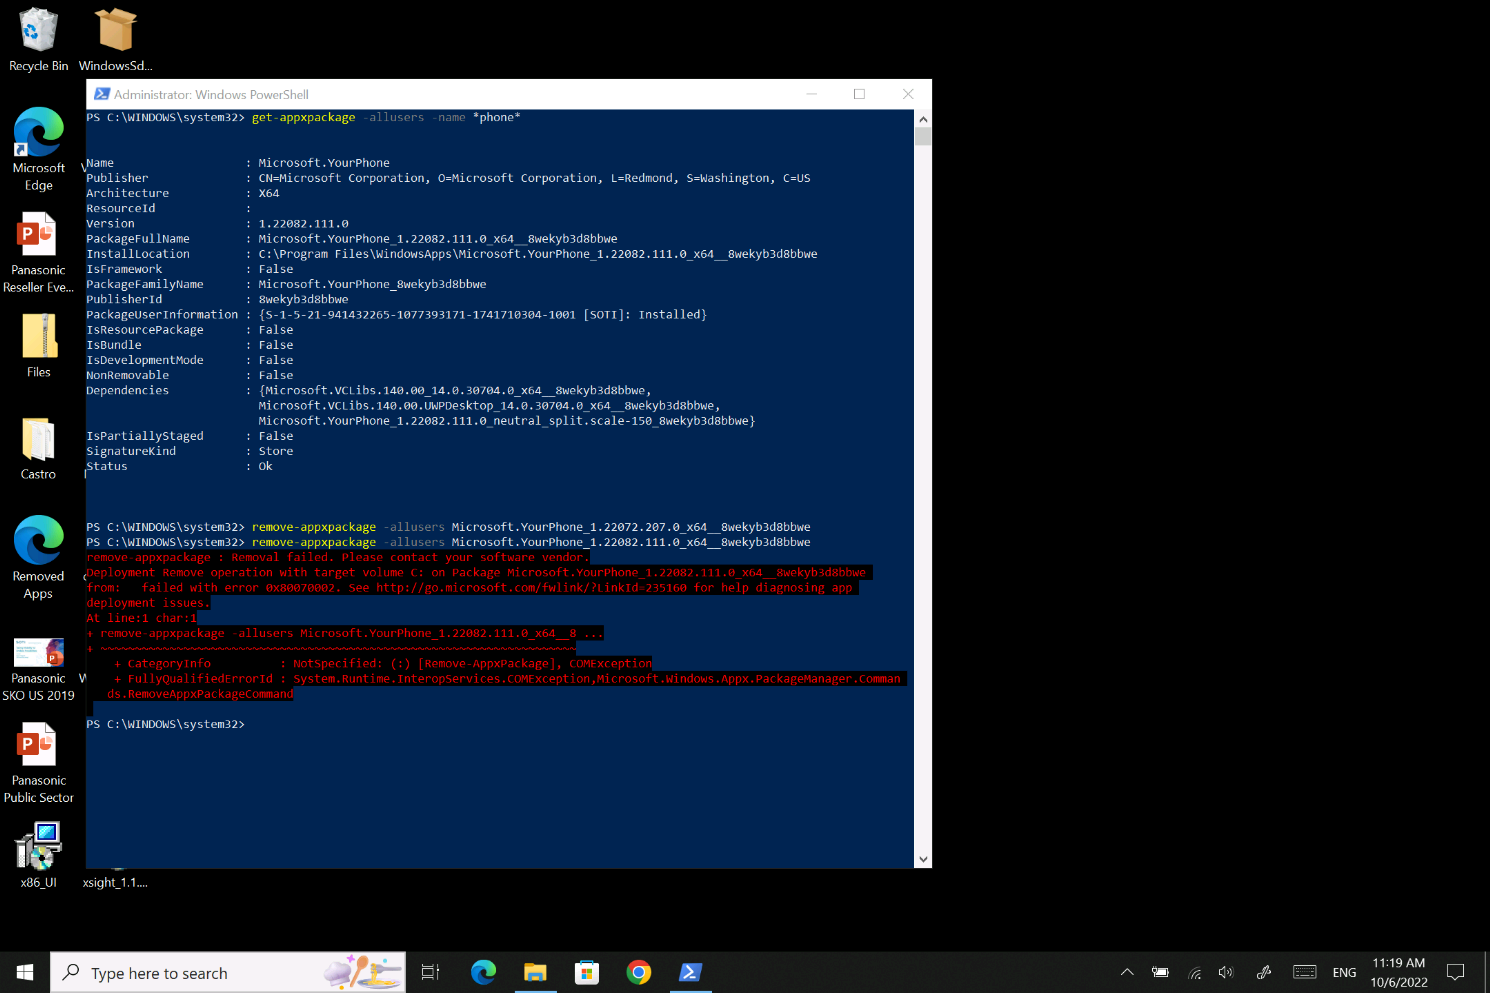
Task: Click PowerShell scrollbar up arrow
Action: tap(923, 119)
